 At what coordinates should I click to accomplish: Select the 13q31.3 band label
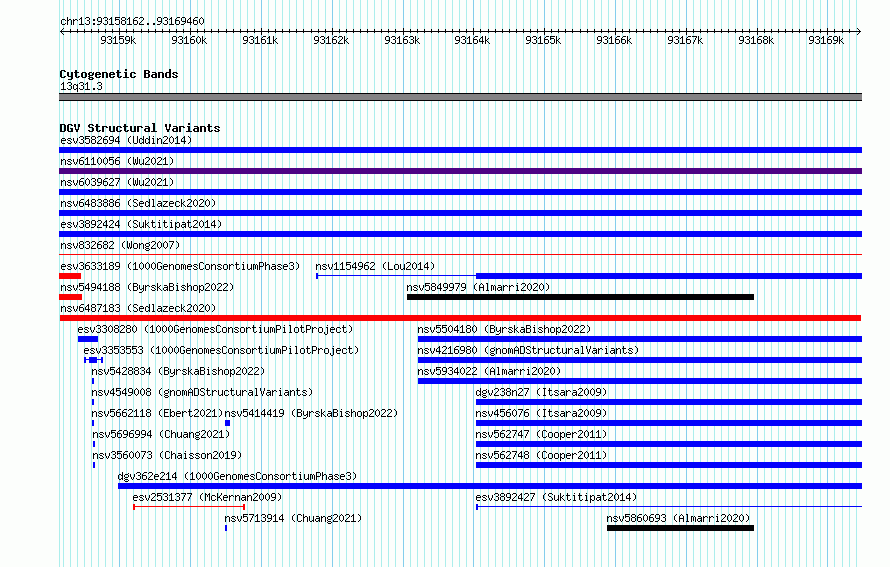(x=81, y=86)
